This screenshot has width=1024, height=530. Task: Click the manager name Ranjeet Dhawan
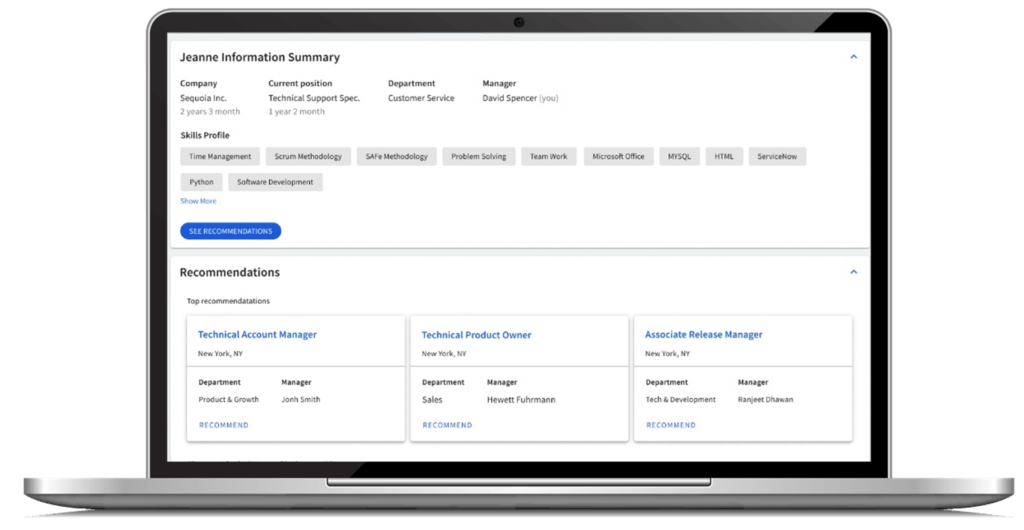[x=765, y=399]
